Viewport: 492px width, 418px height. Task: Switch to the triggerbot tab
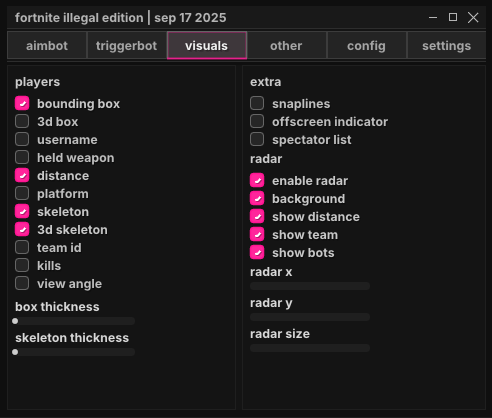click(127, 46)
